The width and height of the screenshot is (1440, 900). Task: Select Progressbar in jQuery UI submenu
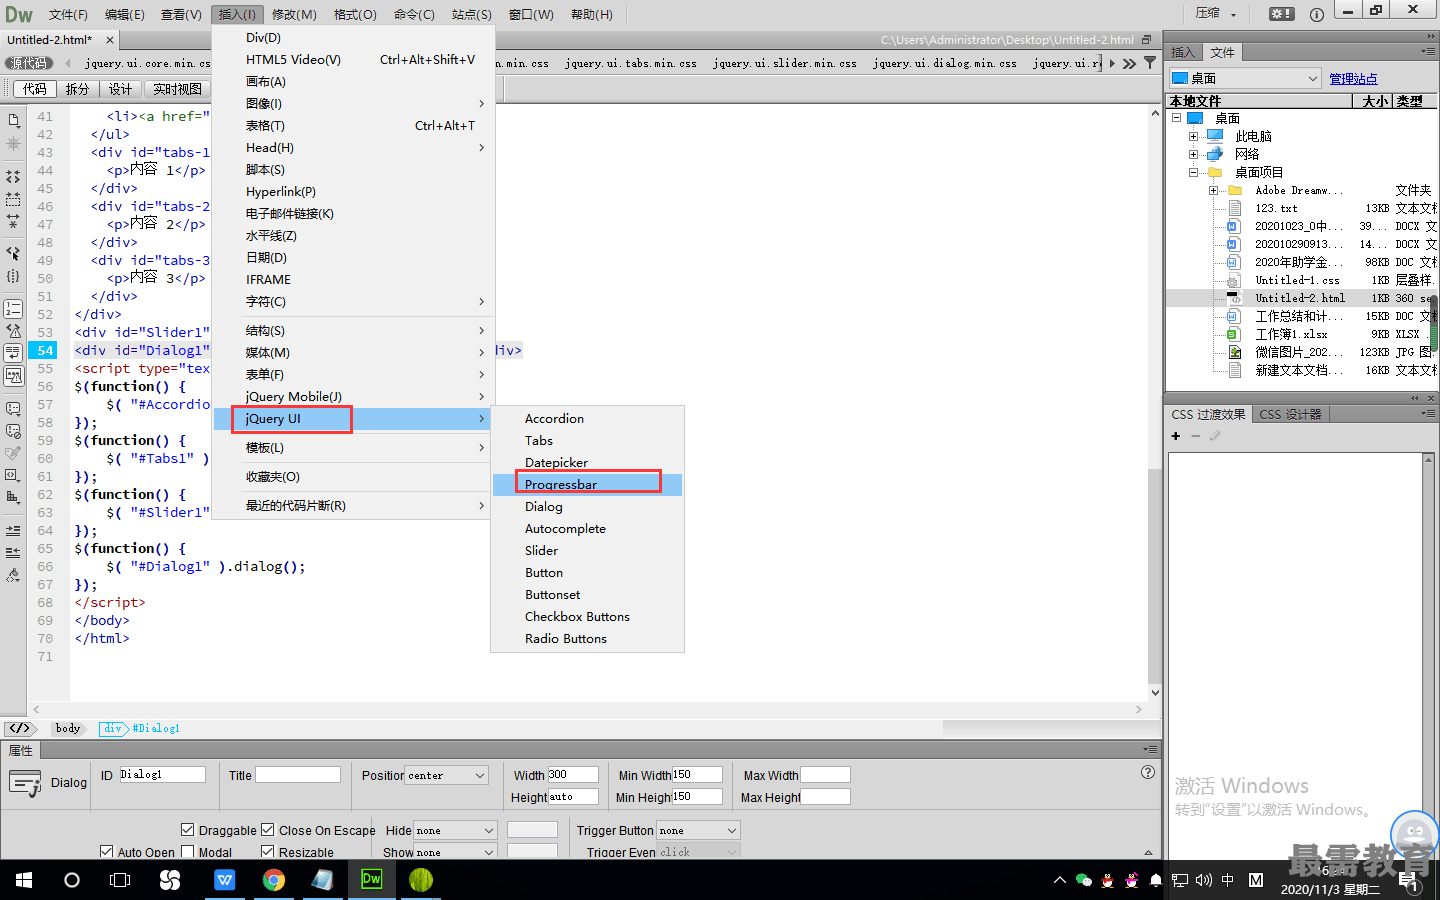coord(587,484)
